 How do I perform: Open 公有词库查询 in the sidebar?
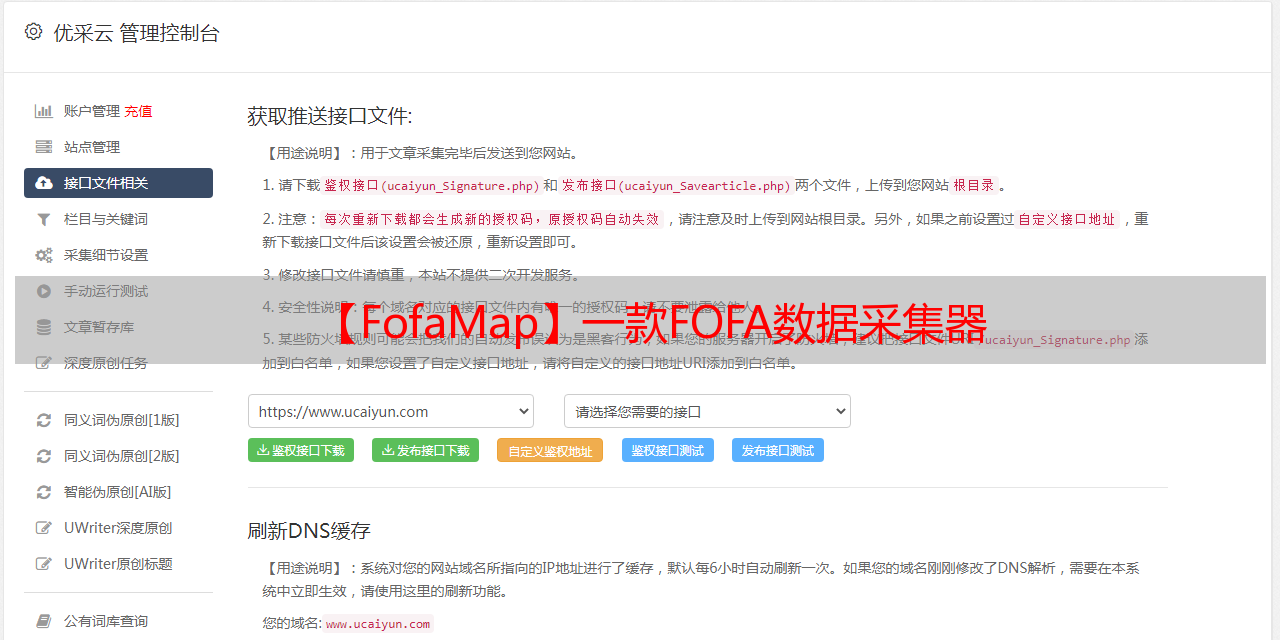(x=106, y=621)
